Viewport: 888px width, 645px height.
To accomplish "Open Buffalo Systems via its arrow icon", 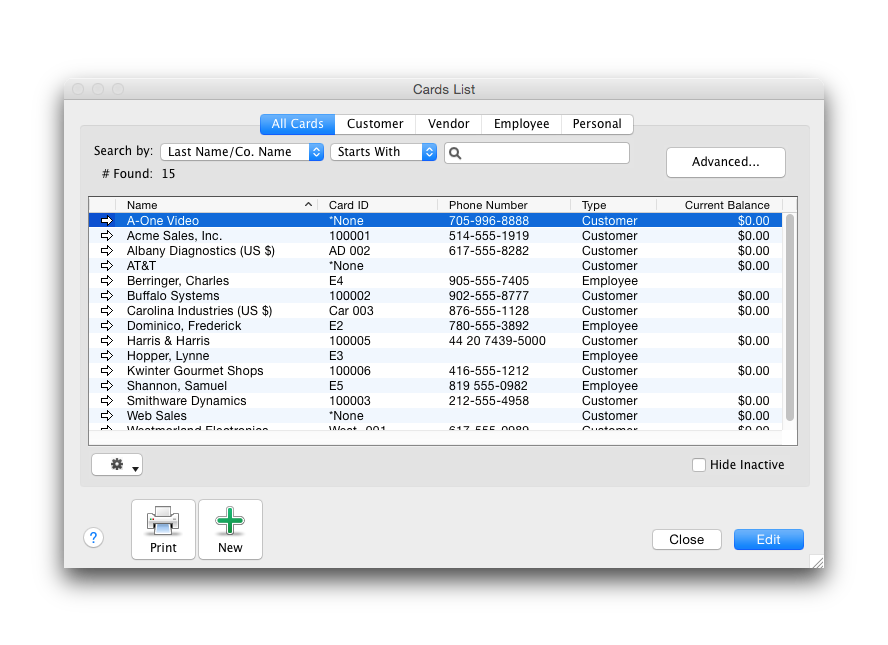I will (107, 296).
